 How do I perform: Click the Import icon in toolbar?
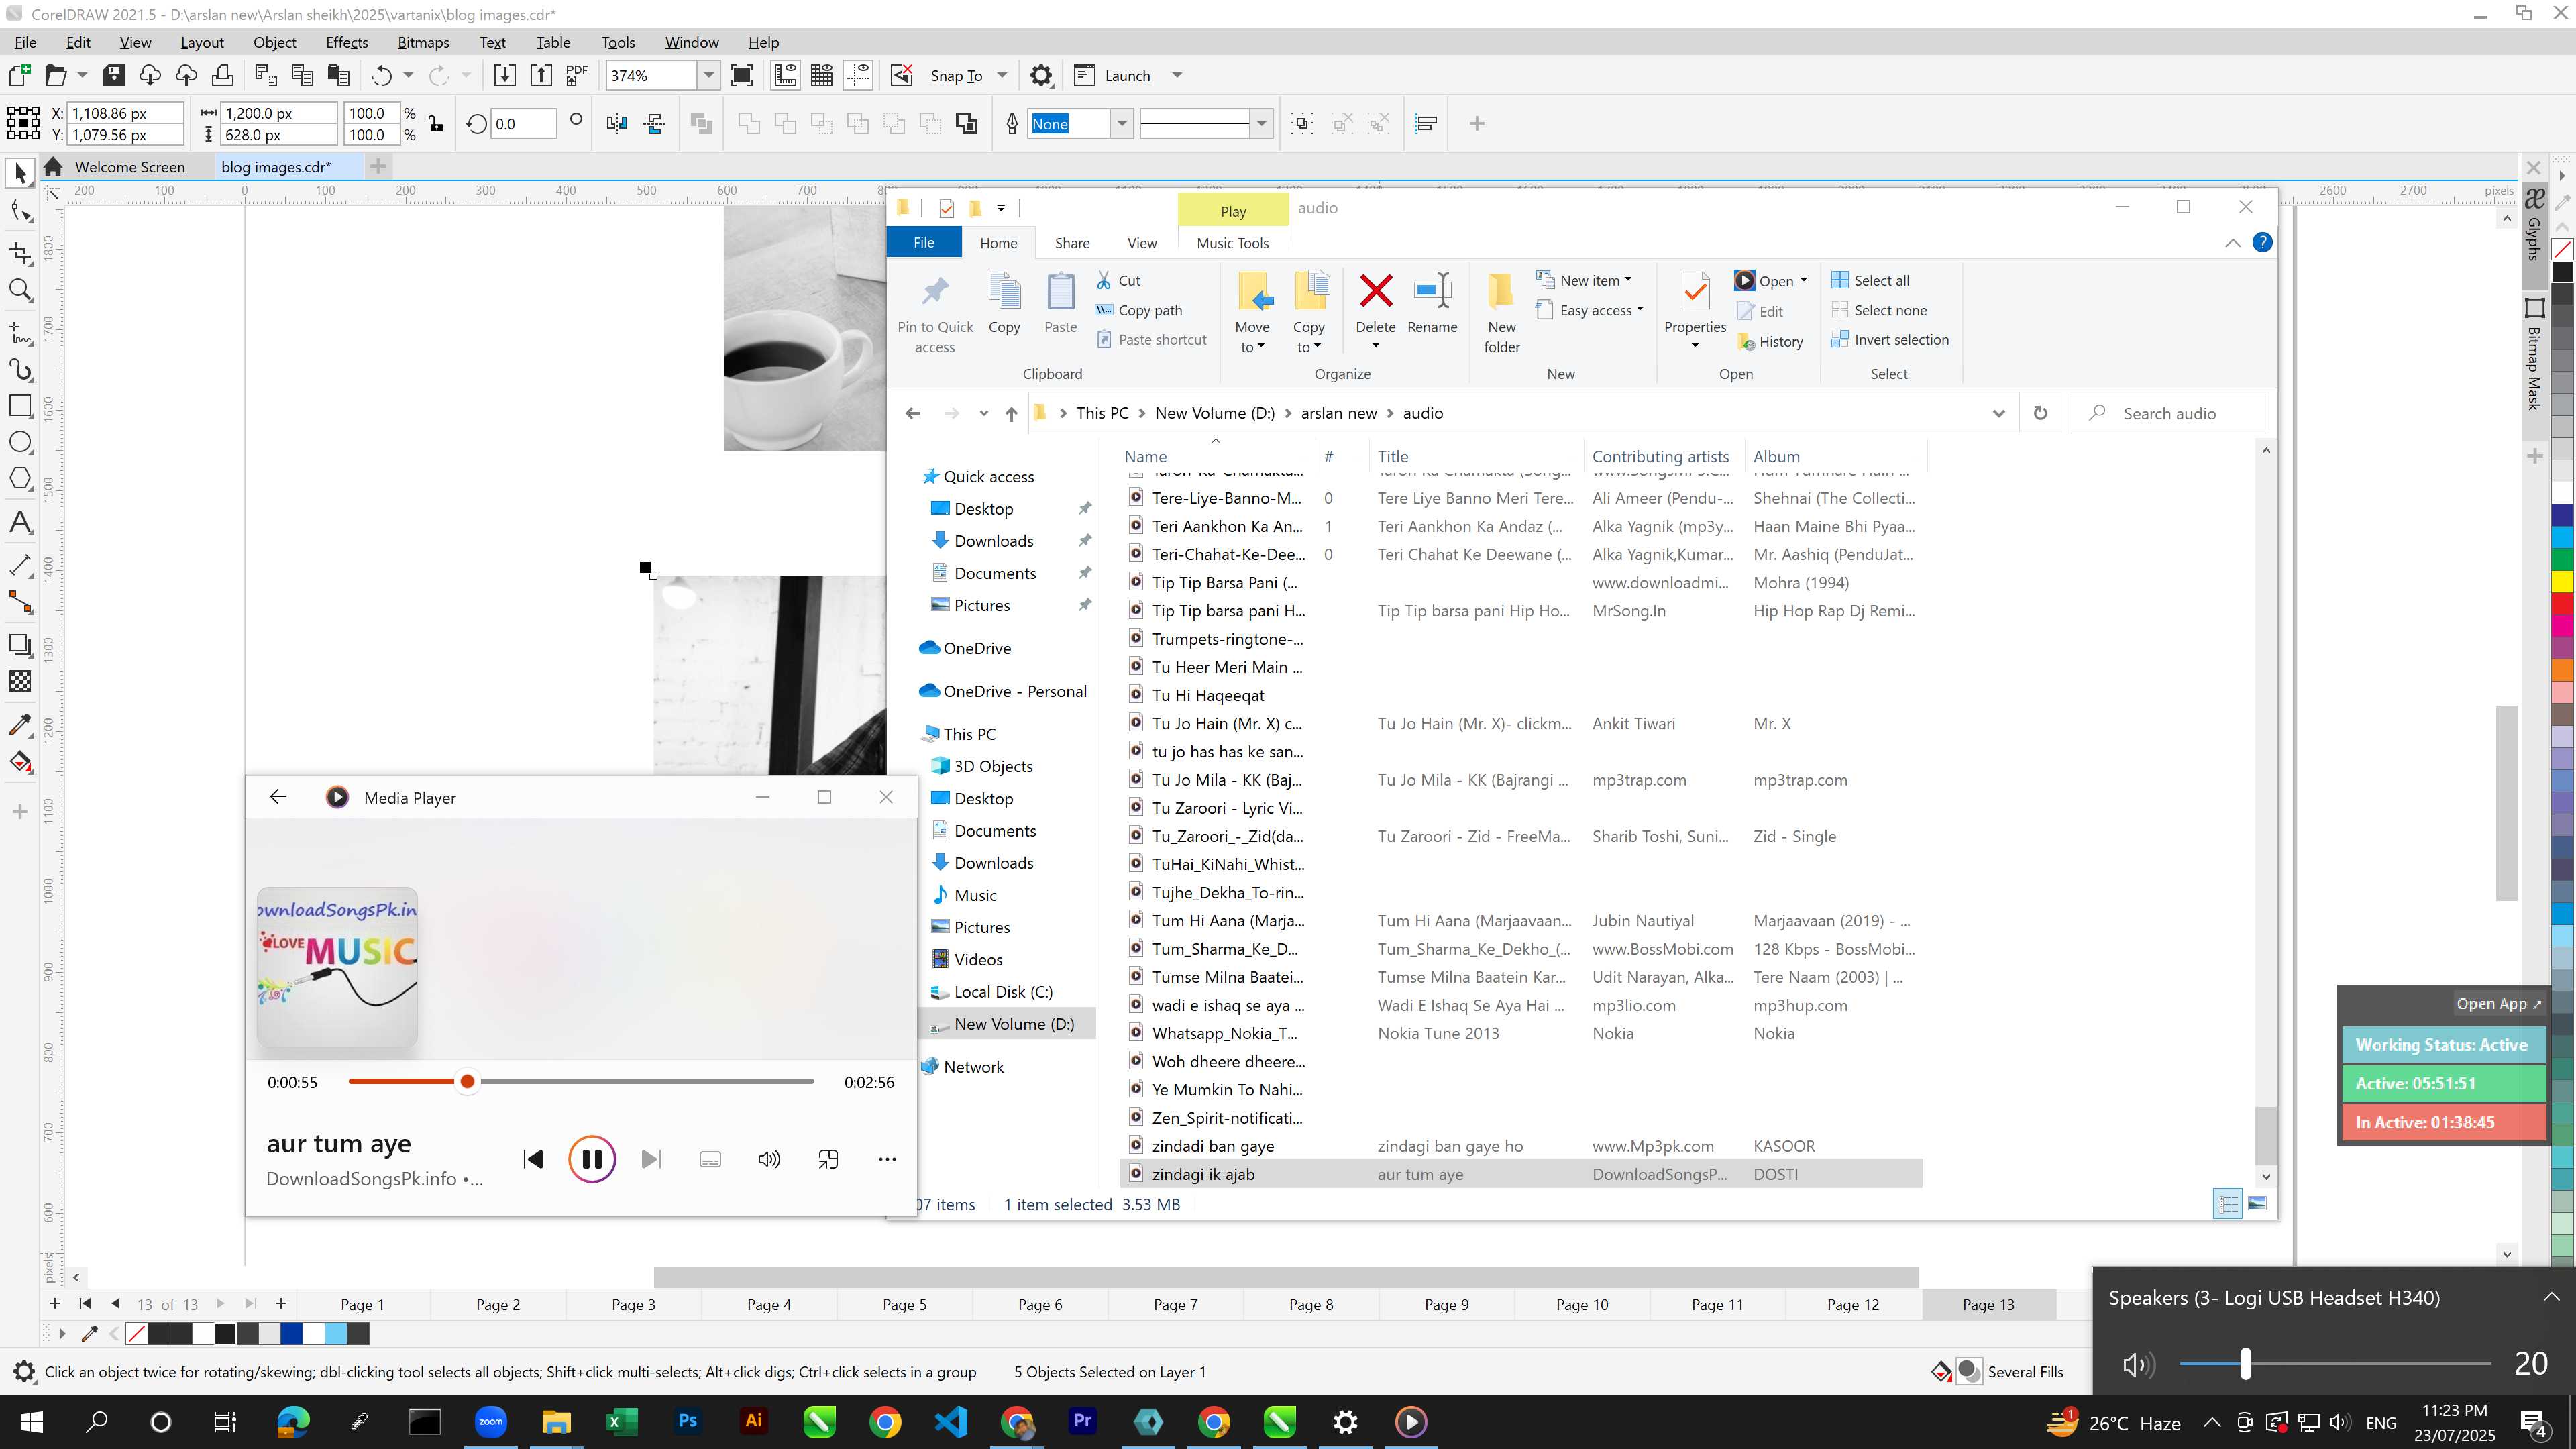coord(505,75)
